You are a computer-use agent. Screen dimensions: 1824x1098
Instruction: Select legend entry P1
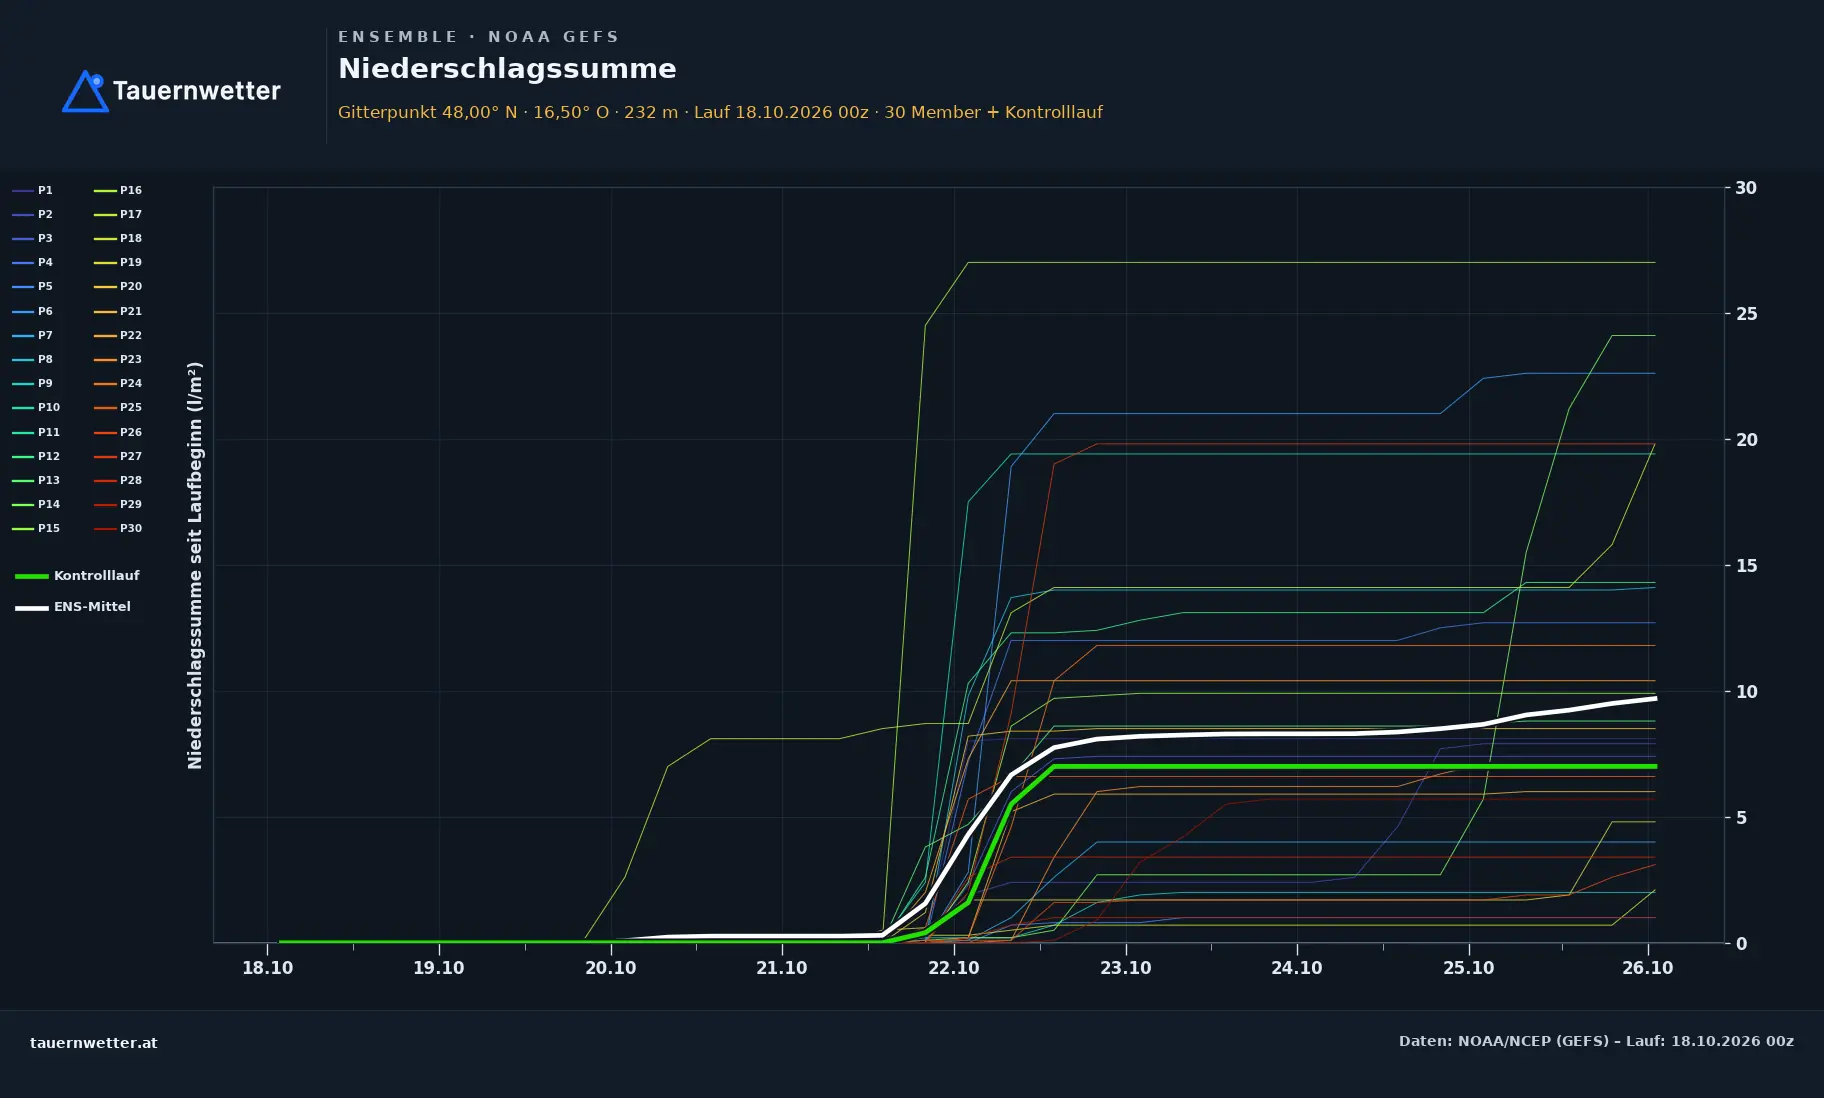(32, 190)
